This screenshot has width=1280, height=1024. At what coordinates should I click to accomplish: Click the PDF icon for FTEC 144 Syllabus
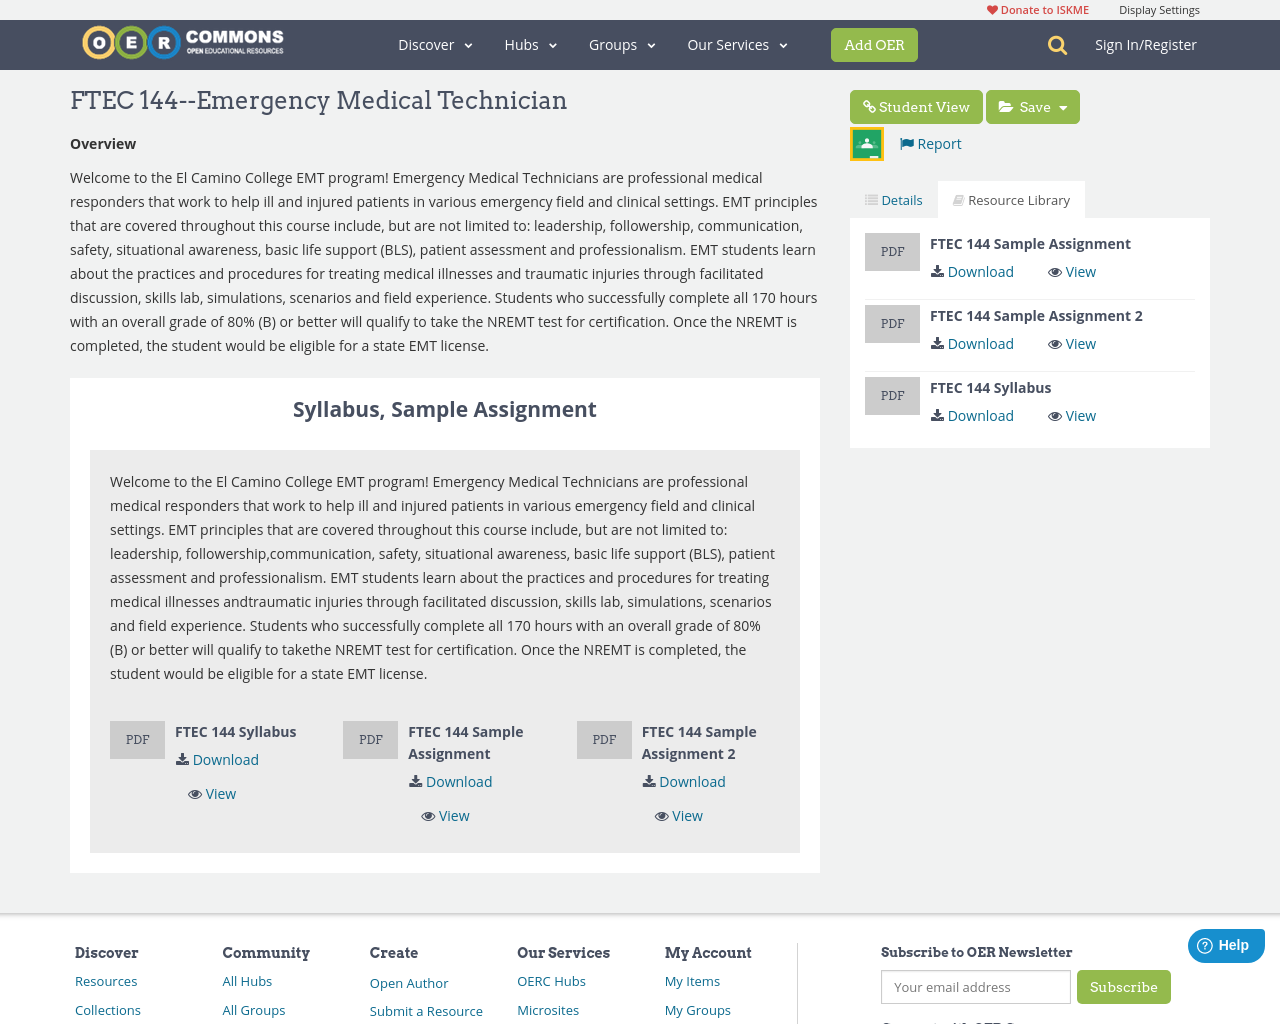point(892,394)
